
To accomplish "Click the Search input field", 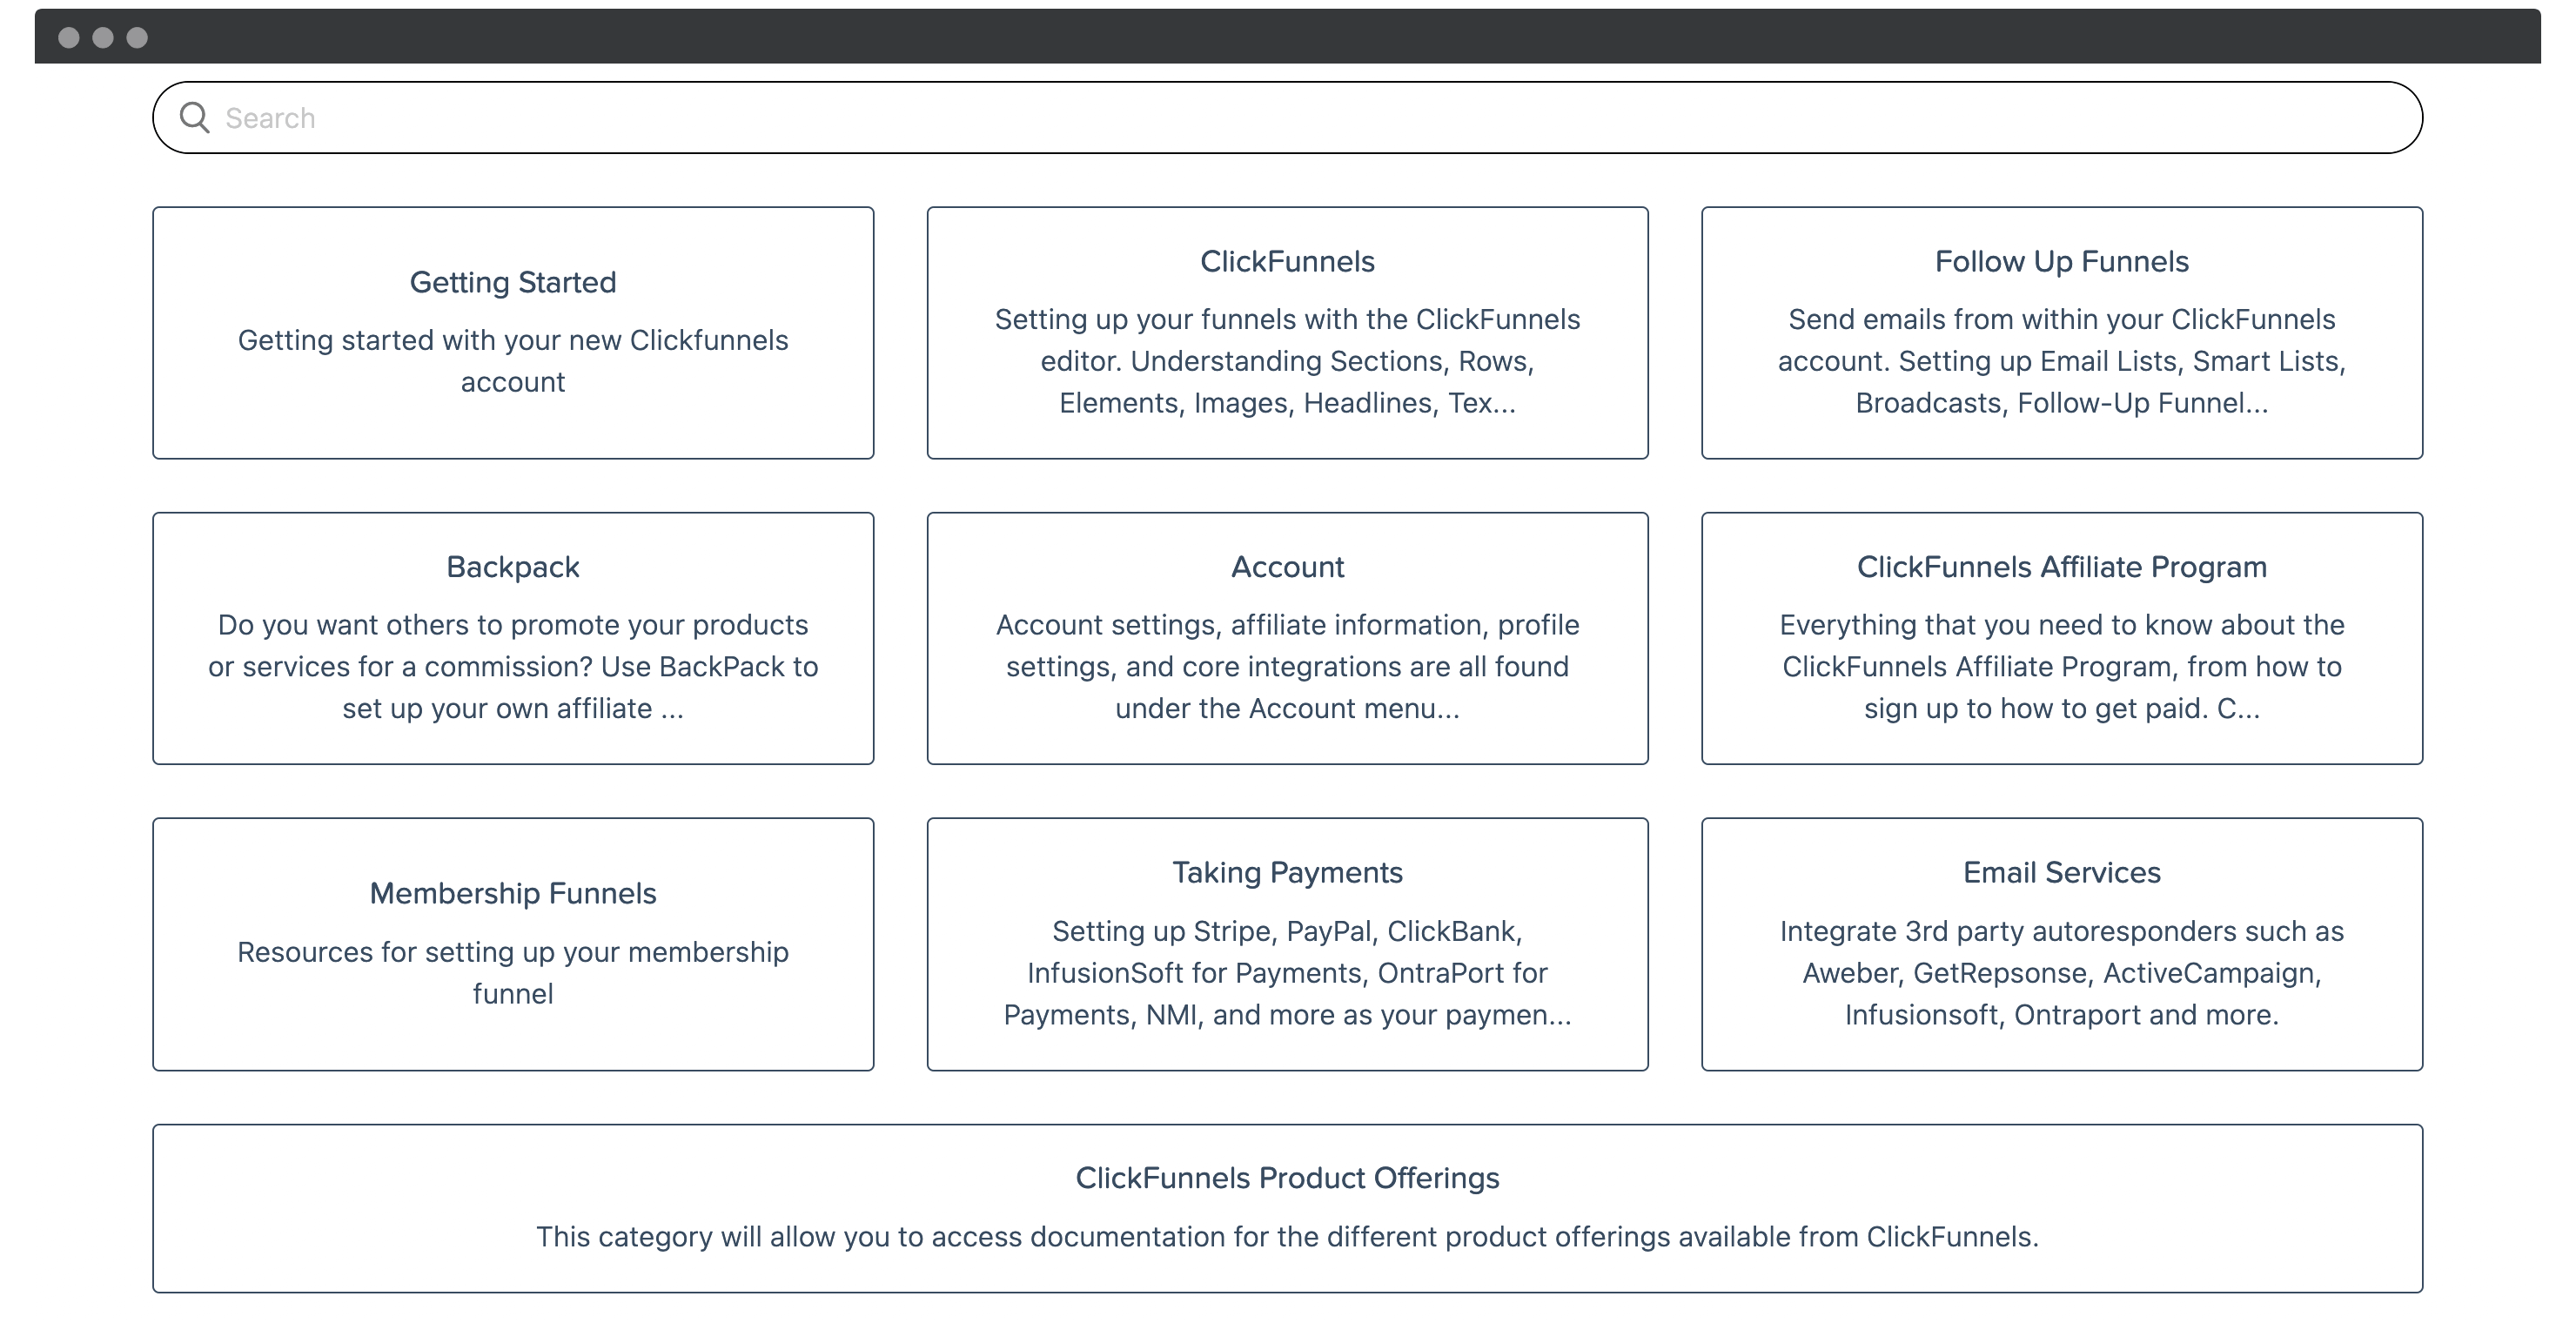I will (1285, 117).
